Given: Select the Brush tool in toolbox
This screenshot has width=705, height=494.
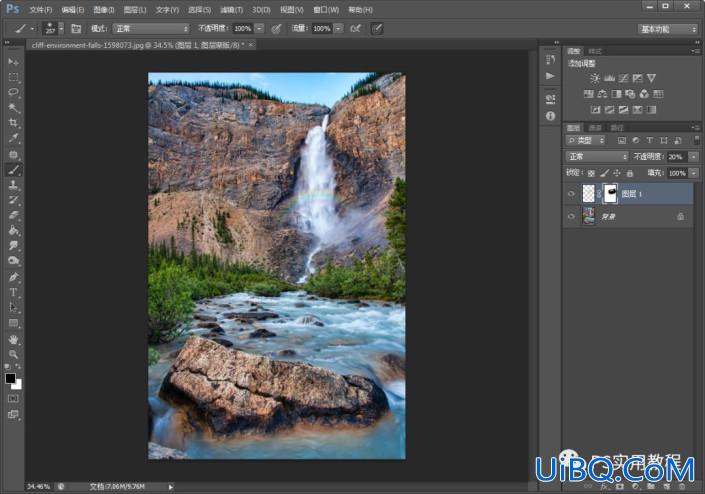Looking at the screenshot, I should pyautogui.click(x=13, y=170).
